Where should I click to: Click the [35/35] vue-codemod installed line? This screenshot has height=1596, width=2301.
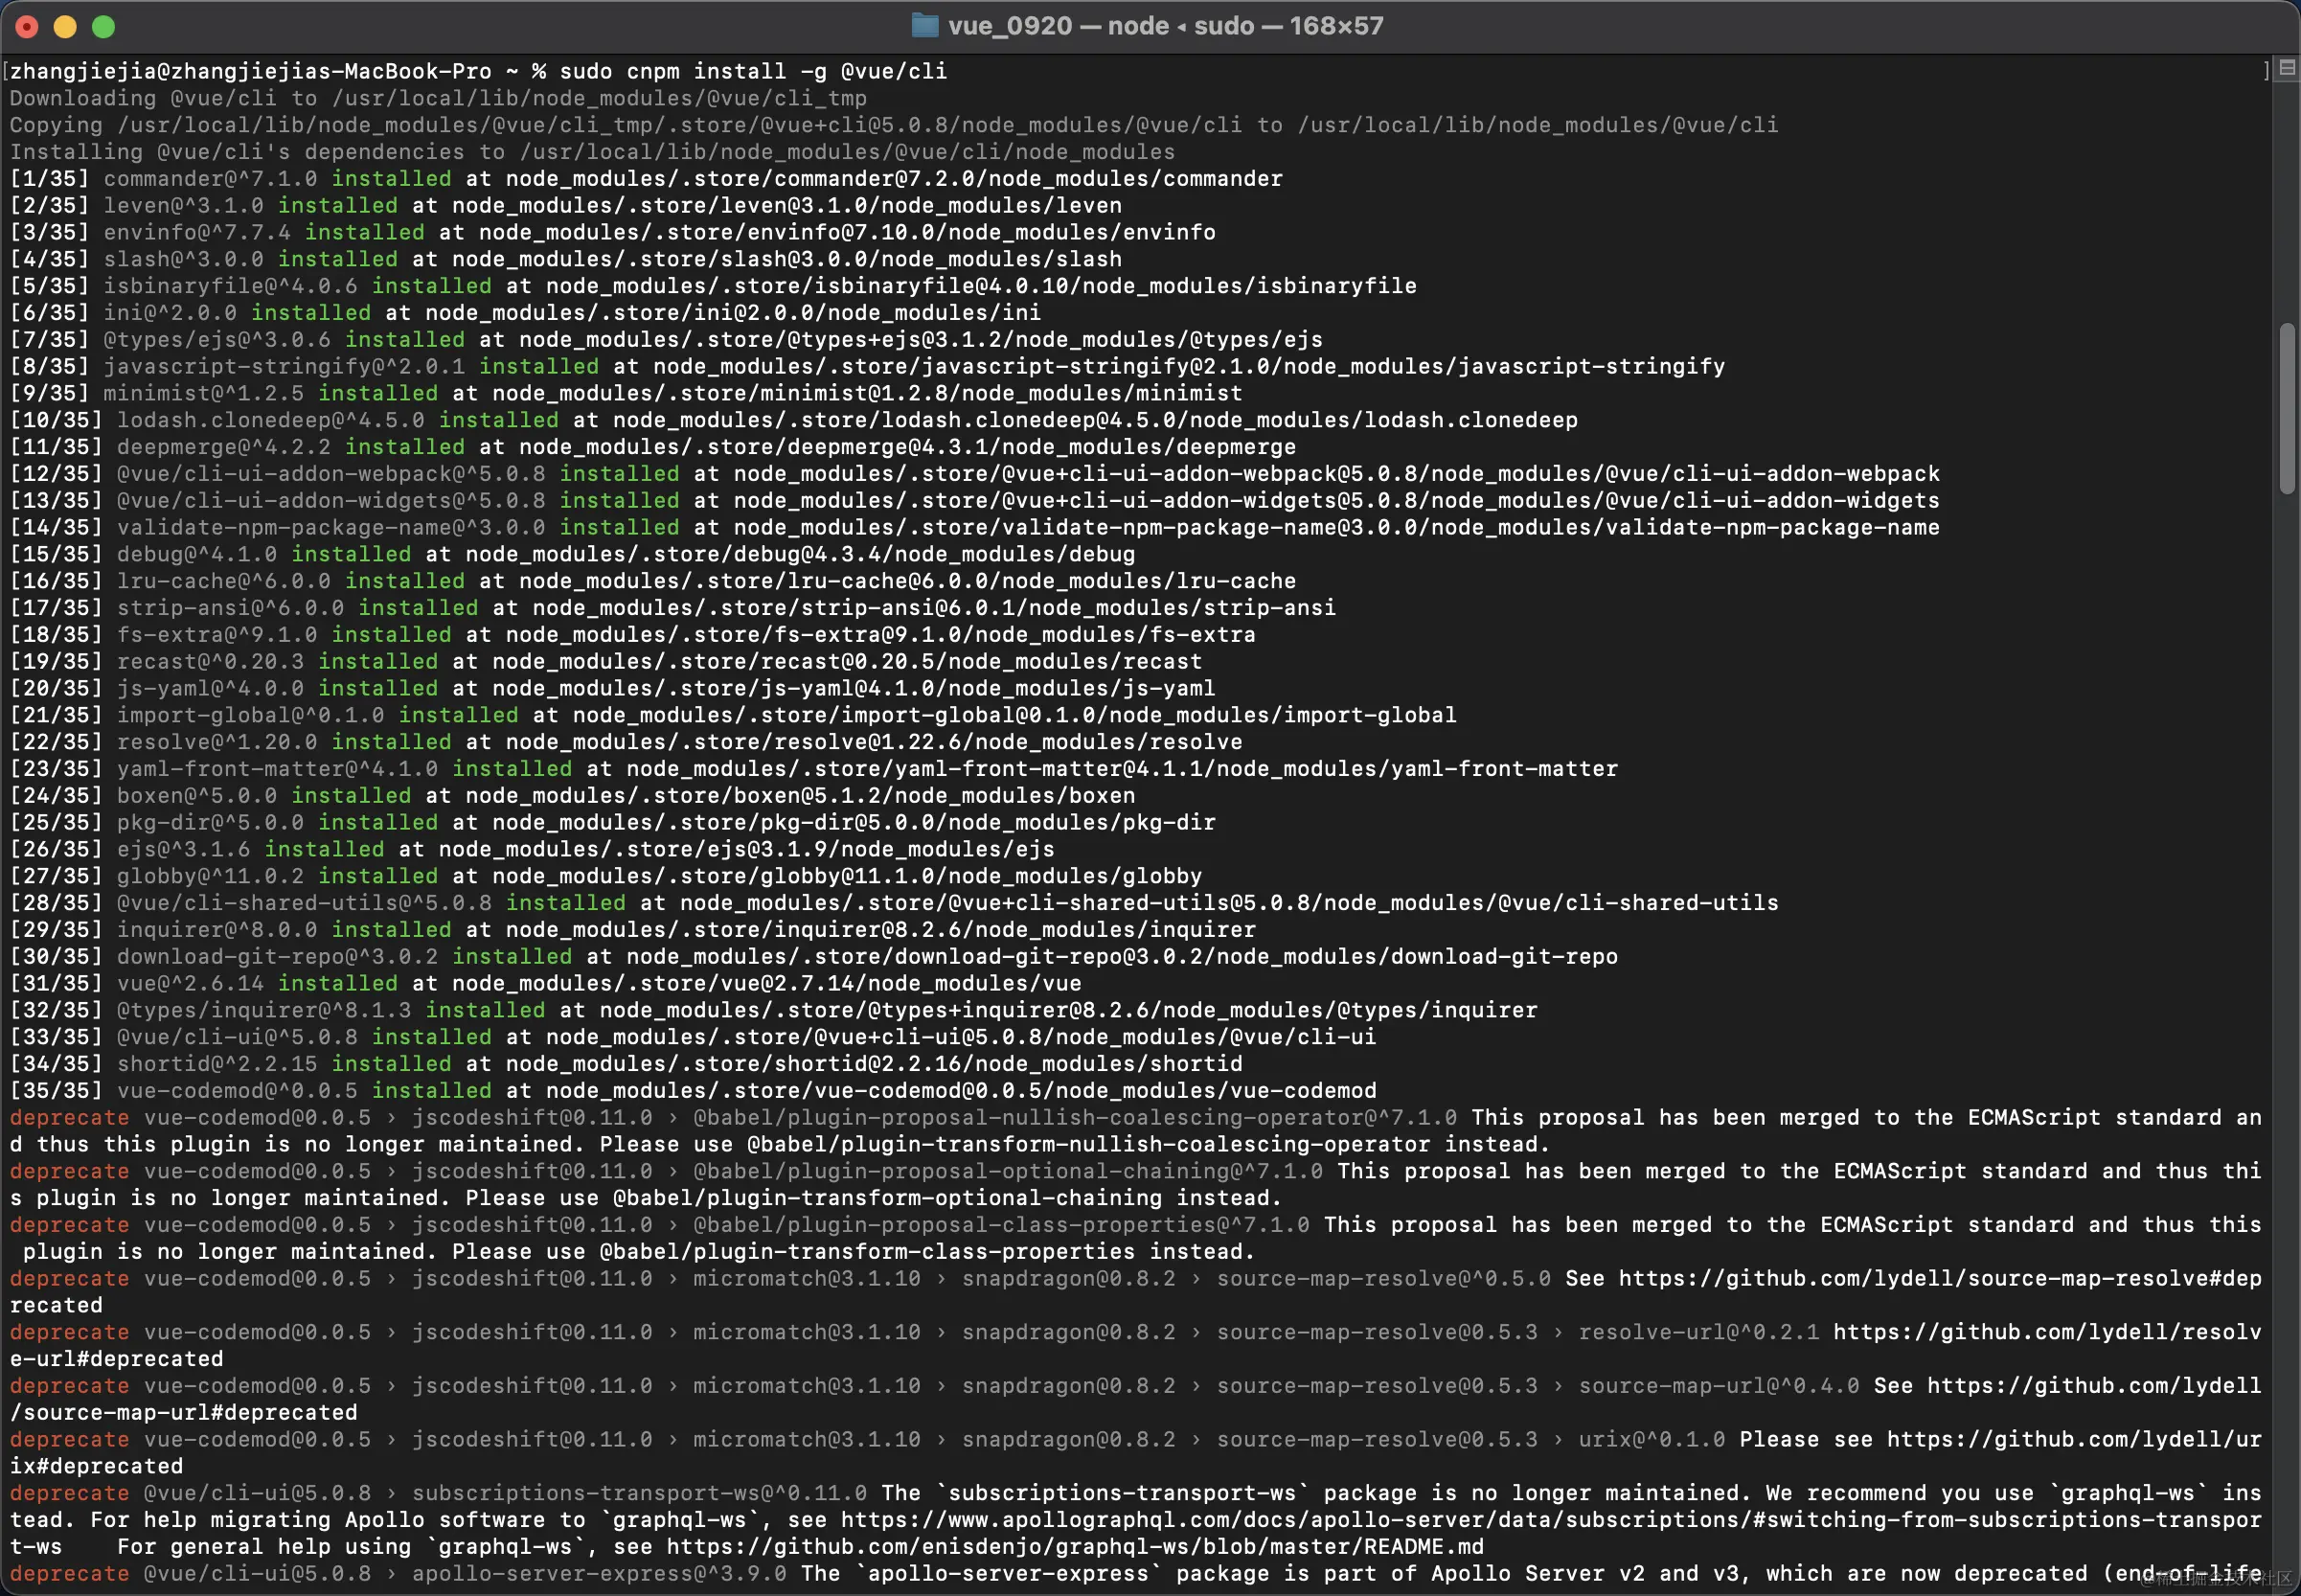point(692,1090)
